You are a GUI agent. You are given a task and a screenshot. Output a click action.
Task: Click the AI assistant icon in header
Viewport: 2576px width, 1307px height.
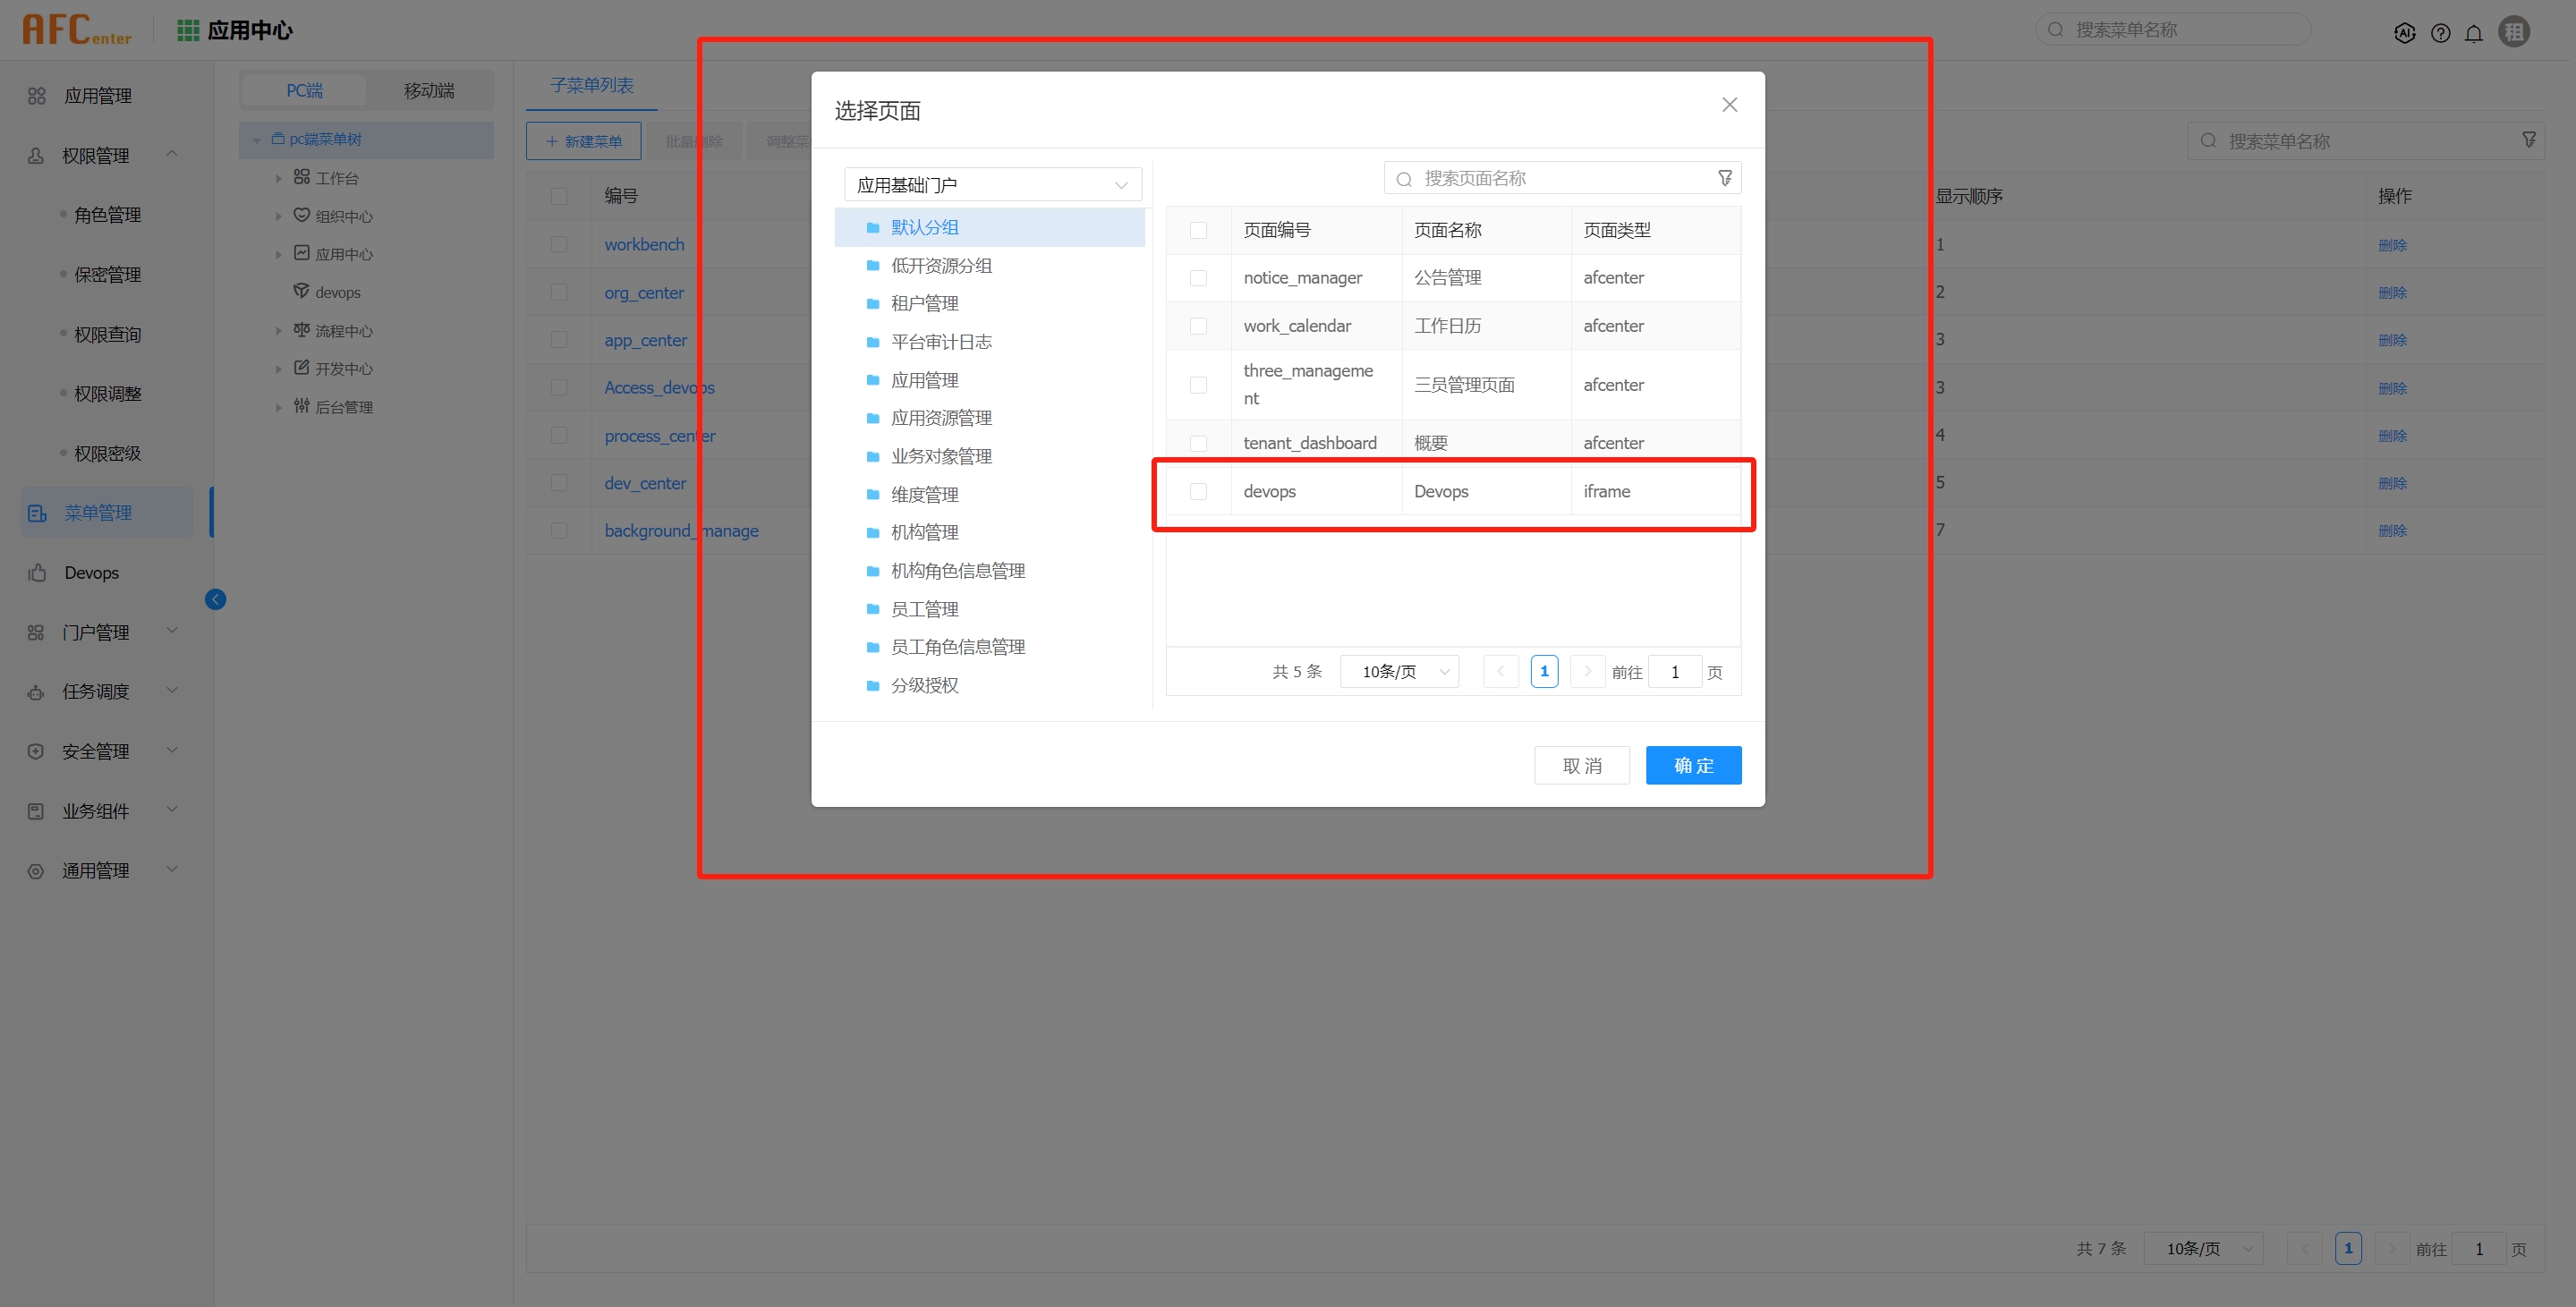click(2404, 33)
